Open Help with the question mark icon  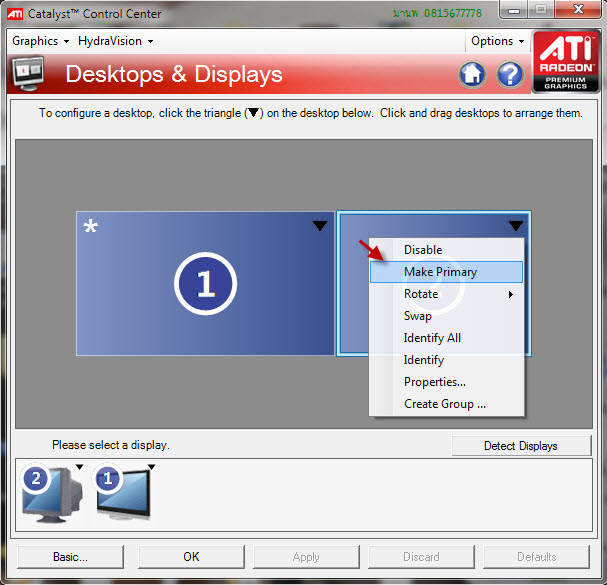click(x=510, y=74)
